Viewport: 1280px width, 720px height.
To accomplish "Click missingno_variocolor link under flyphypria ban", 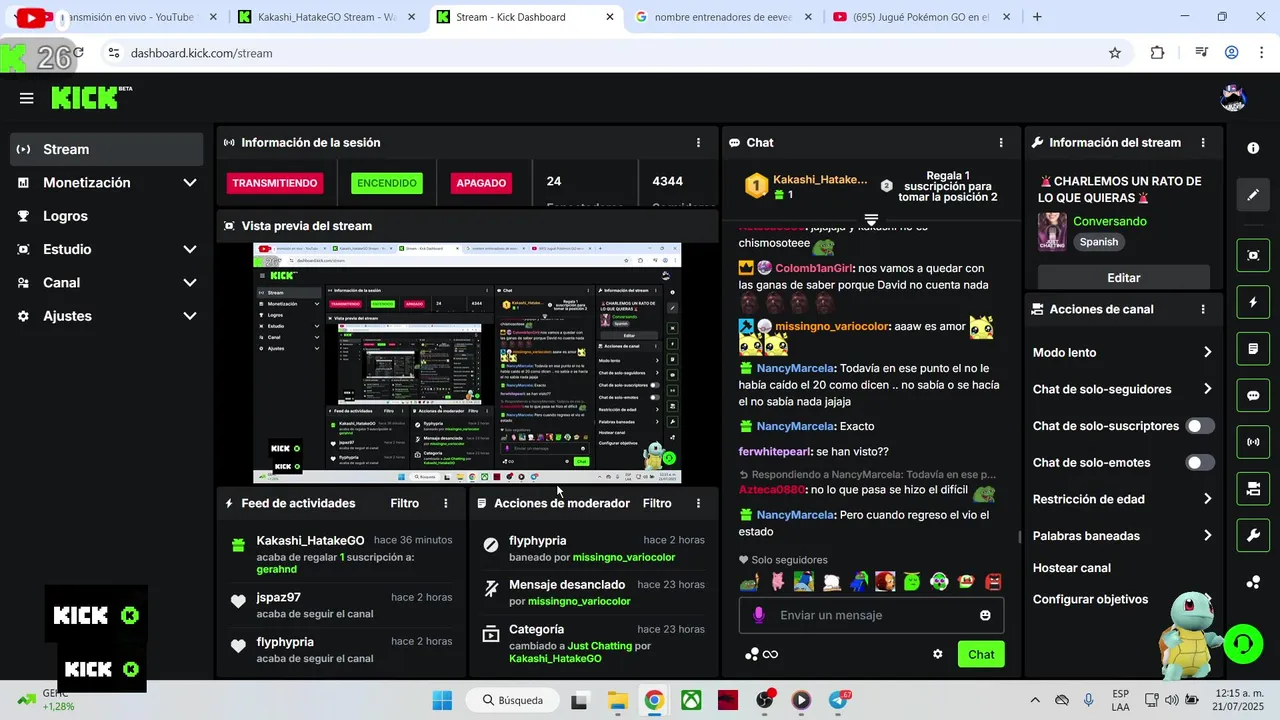I will pos(624,557).
